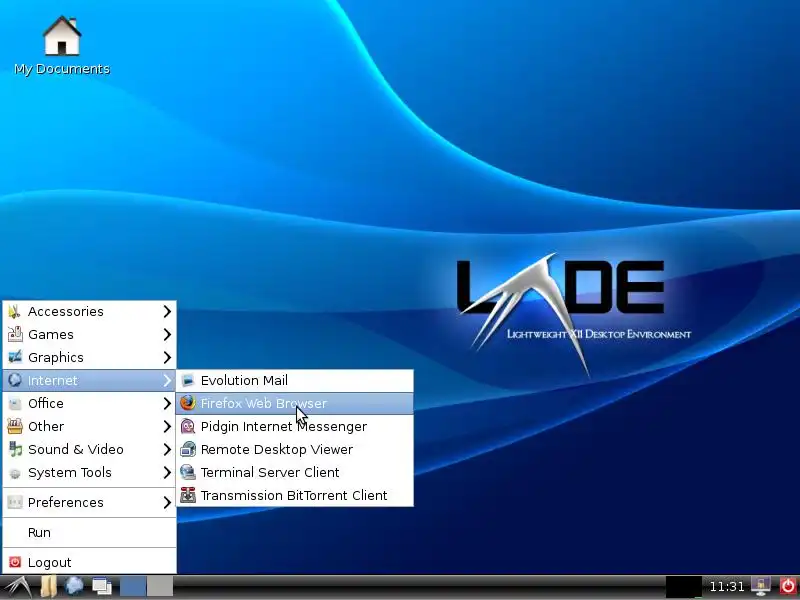Click the red power tray icon
Viewport: 800px width, 600px height.
(788, 587)
